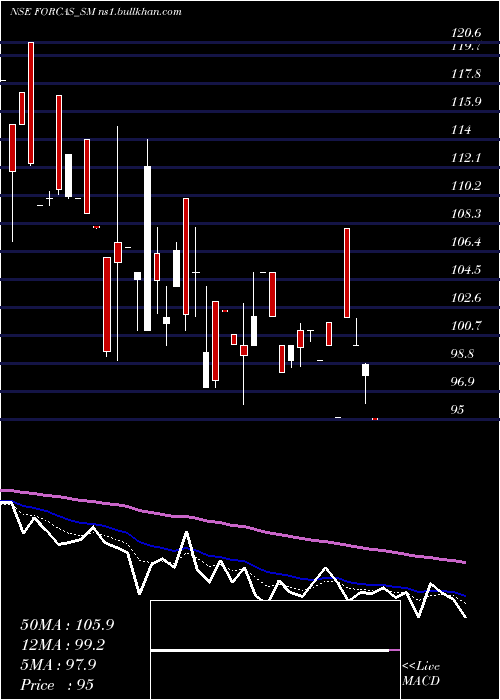This screenshot has height=700, width=500.
Task: Click the MACD indicator box
Action: coord(275,650)
